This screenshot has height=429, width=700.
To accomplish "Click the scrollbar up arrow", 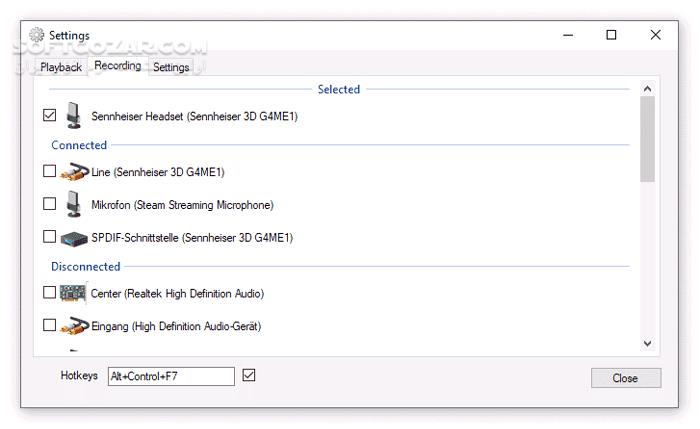I will [647, 88].
